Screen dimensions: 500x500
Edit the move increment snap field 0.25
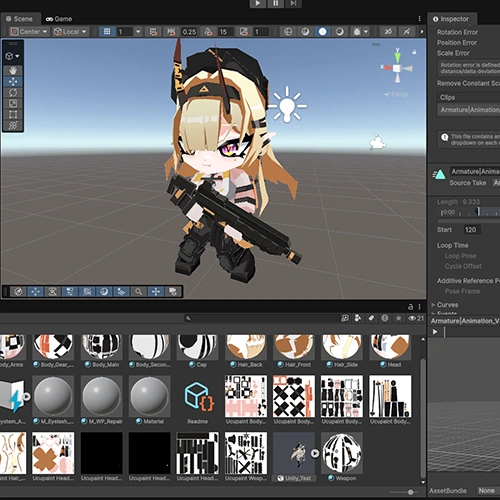point(189,32)
